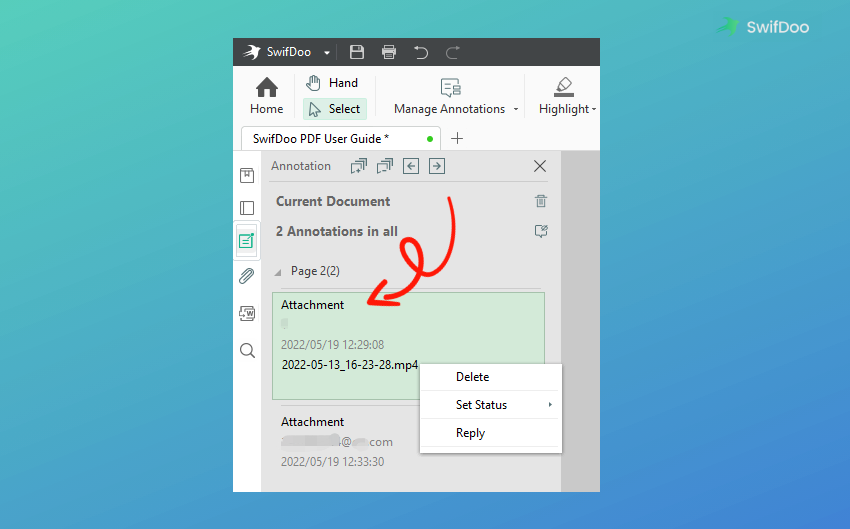Switch to SwifDoo PDF User Guide tab
The width and height of the screenshot is (850, 529).
341,139
